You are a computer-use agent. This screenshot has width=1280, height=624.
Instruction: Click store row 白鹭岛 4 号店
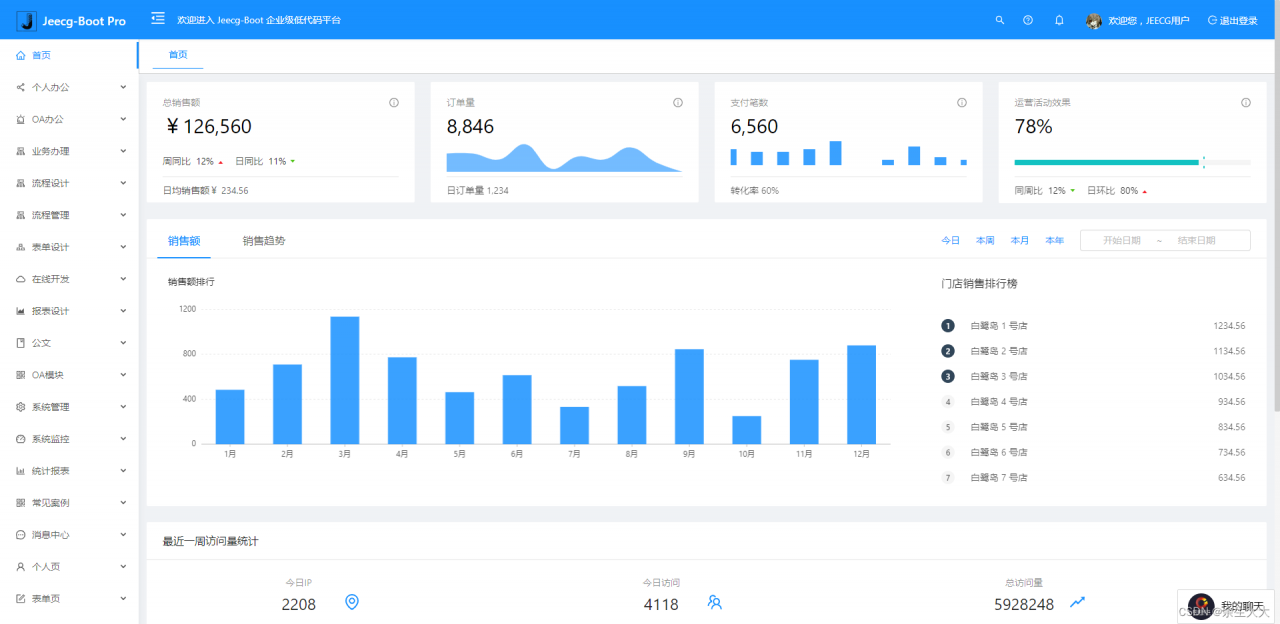(1093, 402)
